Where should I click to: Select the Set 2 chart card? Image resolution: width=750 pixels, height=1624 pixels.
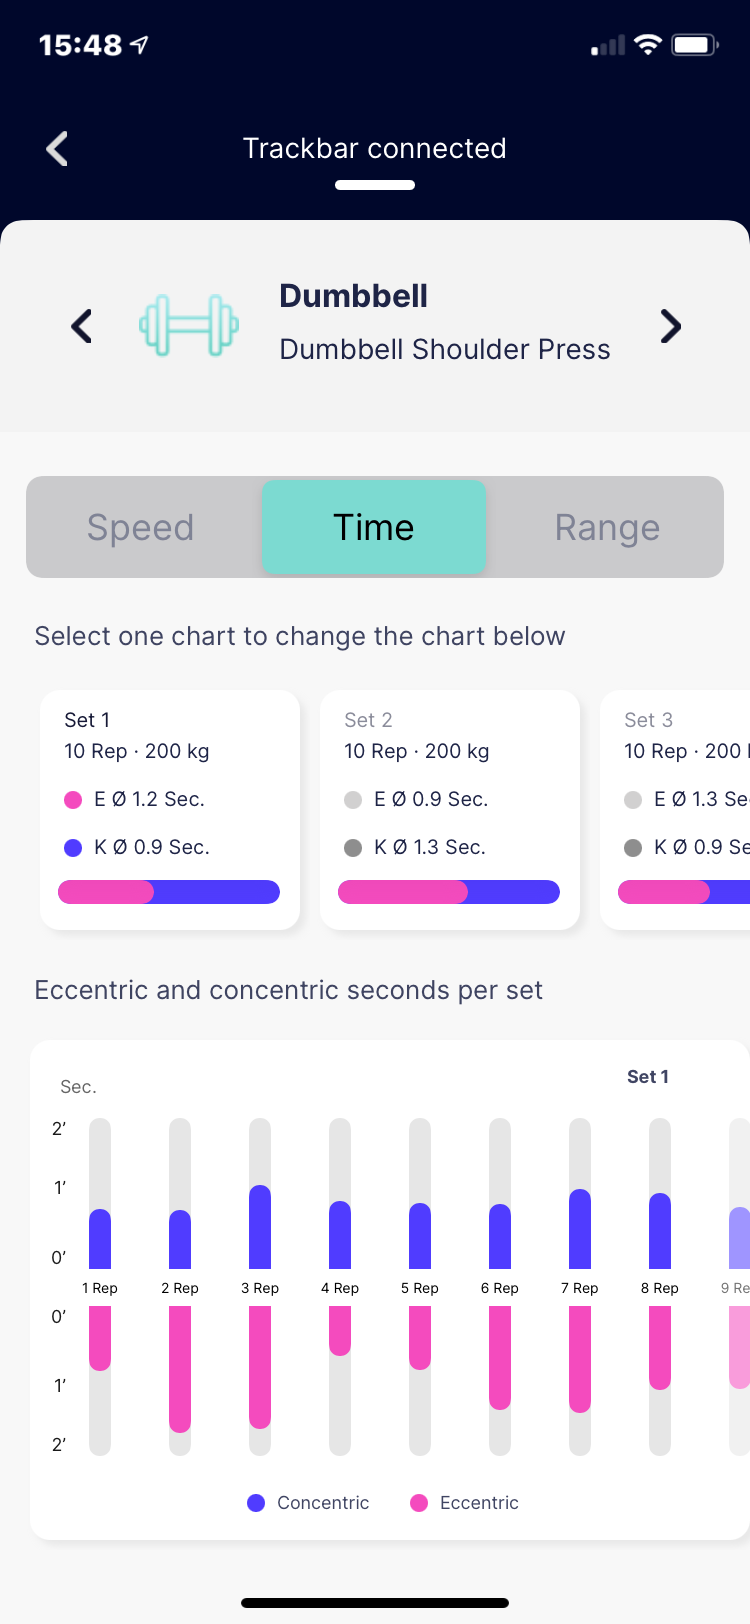[x=448, y=810]
